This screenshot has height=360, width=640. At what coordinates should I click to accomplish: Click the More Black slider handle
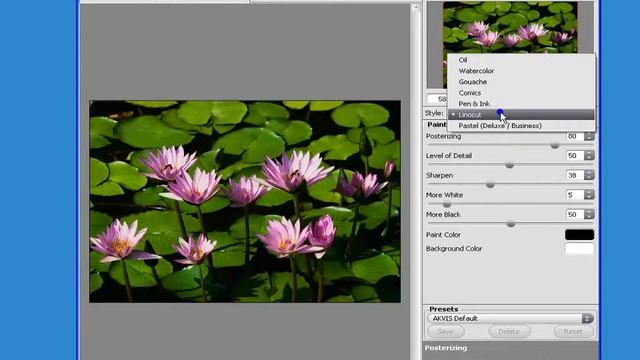(511, 224)
